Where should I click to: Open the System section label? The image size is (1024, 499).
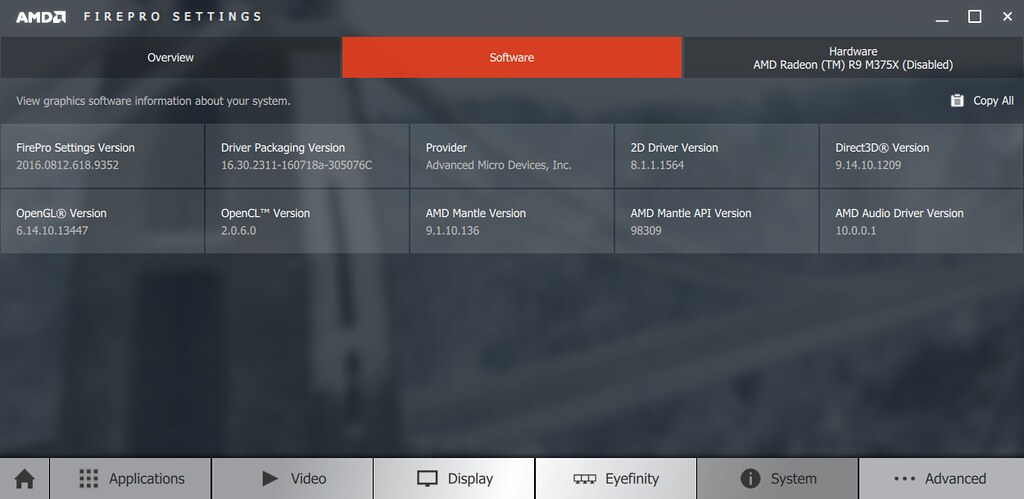pos(793,479)
